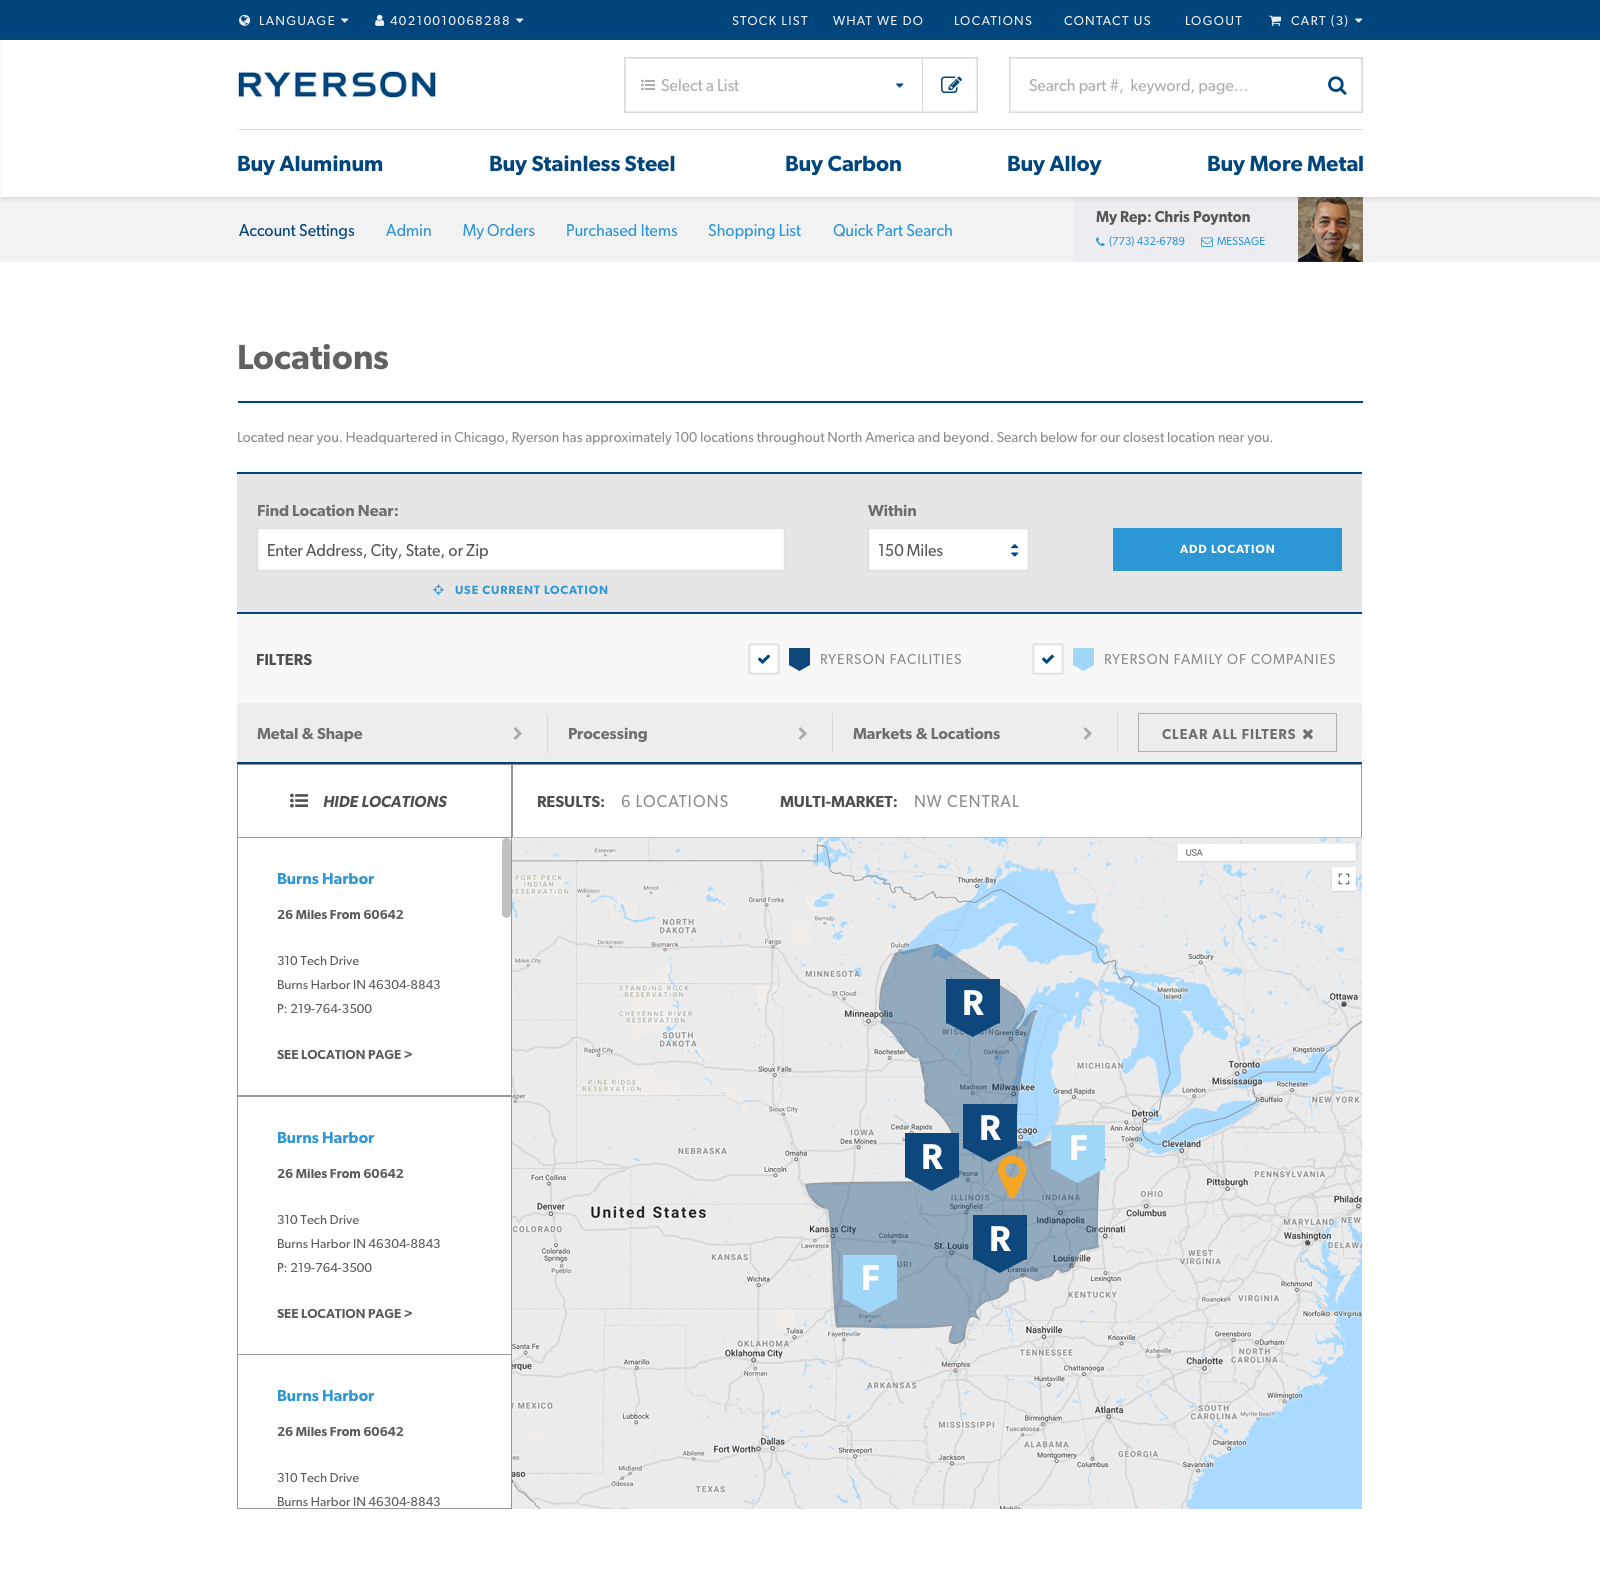The width and height of the screenshot is (1600, 1584).
Task: Switch to Account Settings tab
Action: (x=296, y=230)
